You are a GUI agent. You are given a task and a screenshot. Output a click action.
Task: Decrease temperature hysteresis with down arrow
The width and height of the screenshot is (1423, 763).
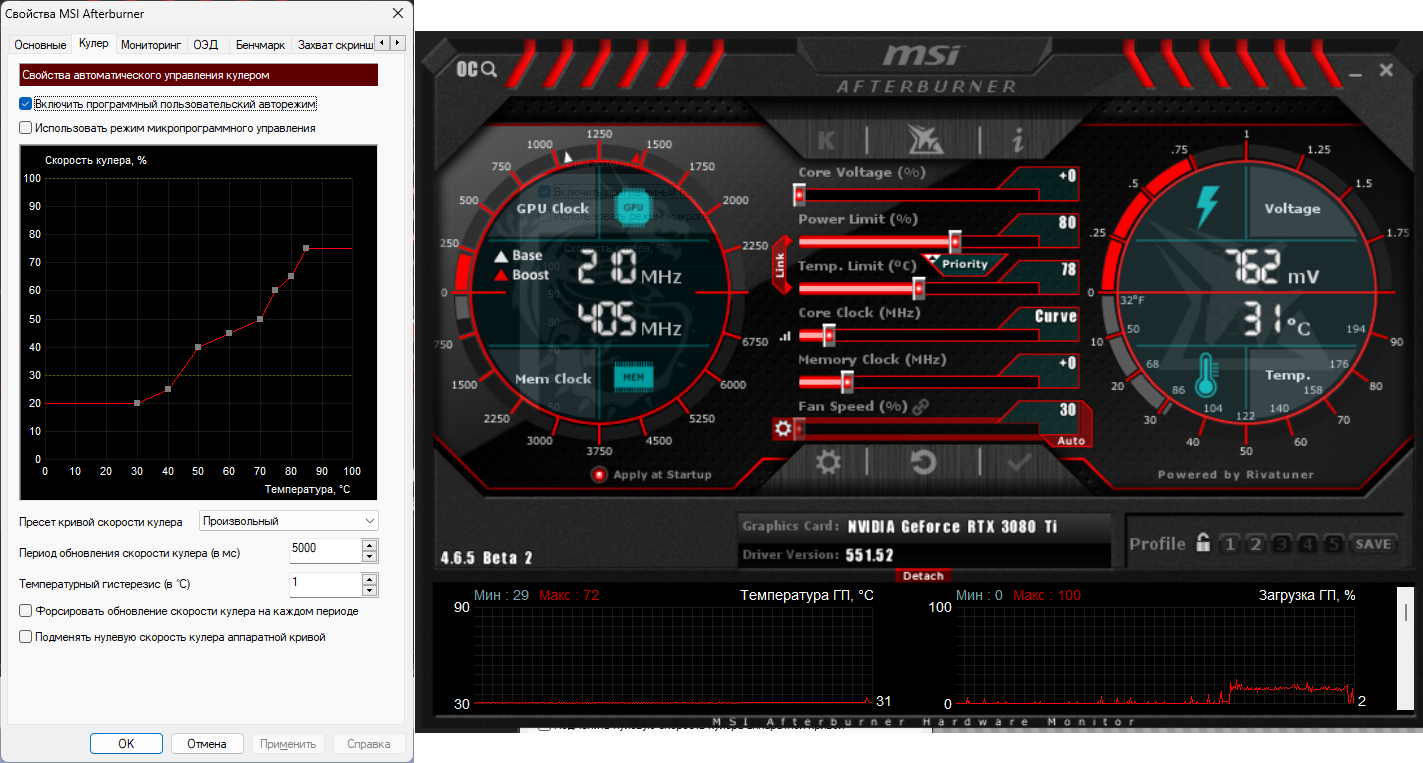pyautogui.click(x=370, y=590)
